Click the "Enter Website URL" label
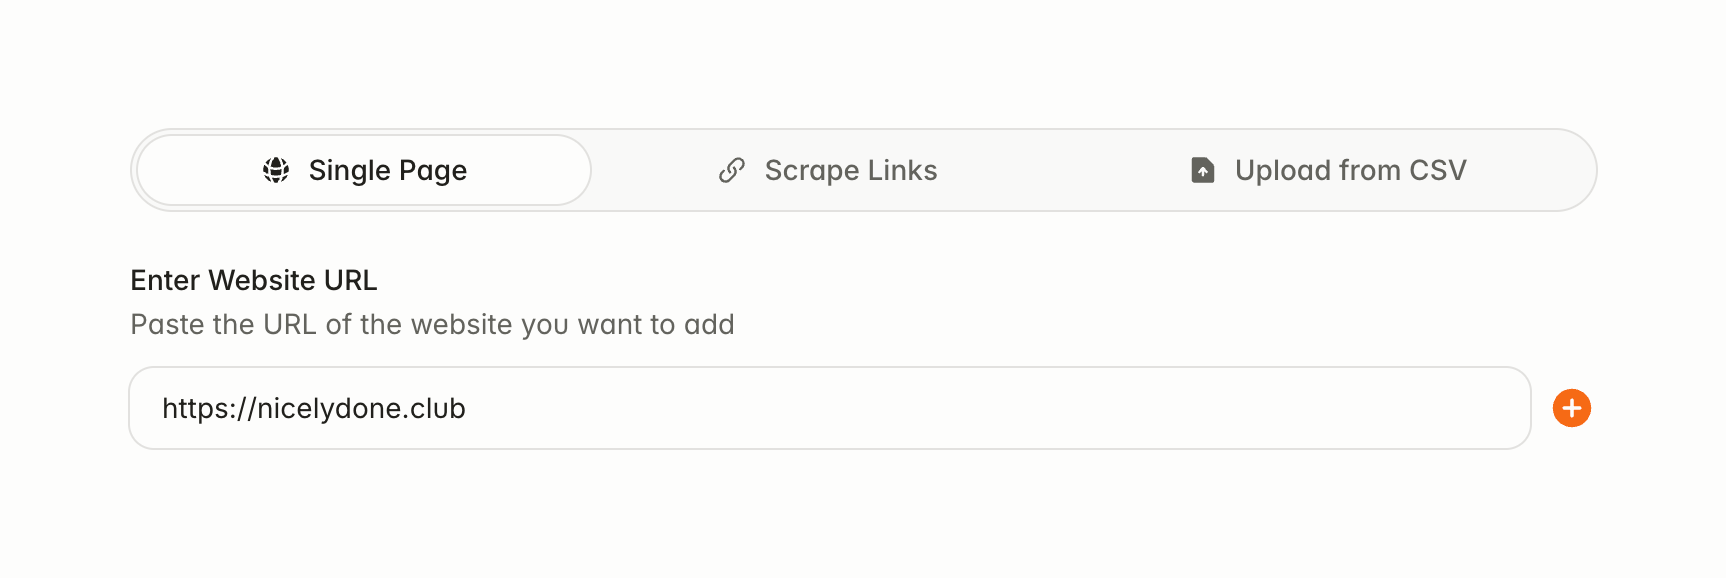This screenshot has width=1726, height=578. pos(254,280)
